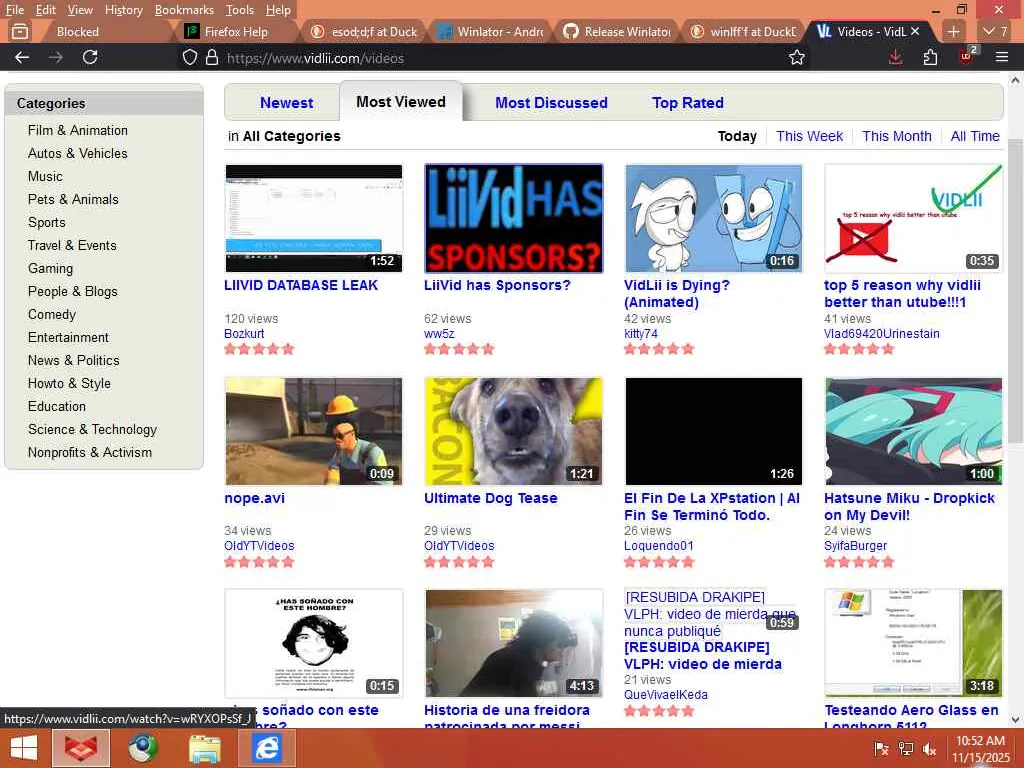Select the Most Discussed tab
Viewport: 1024px width, 768px height.
(x=551, y=103)
